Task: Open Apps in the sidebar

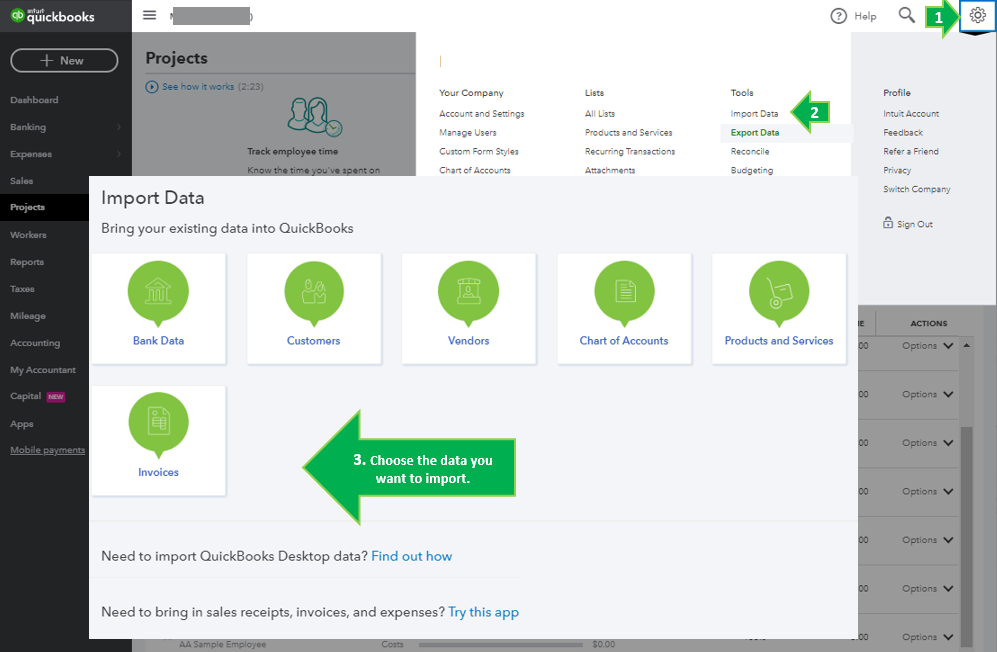Action: (22, 424)
